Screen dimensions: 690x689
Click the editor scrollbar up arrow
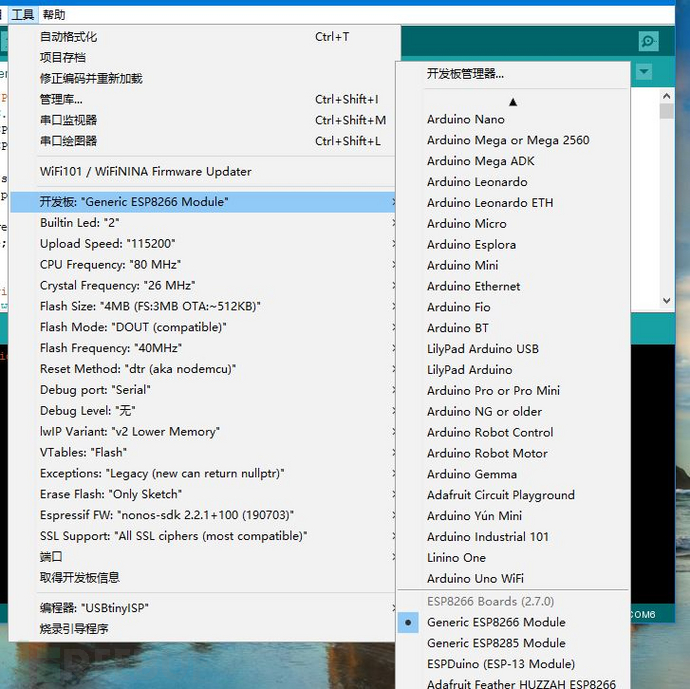[667, 96]
